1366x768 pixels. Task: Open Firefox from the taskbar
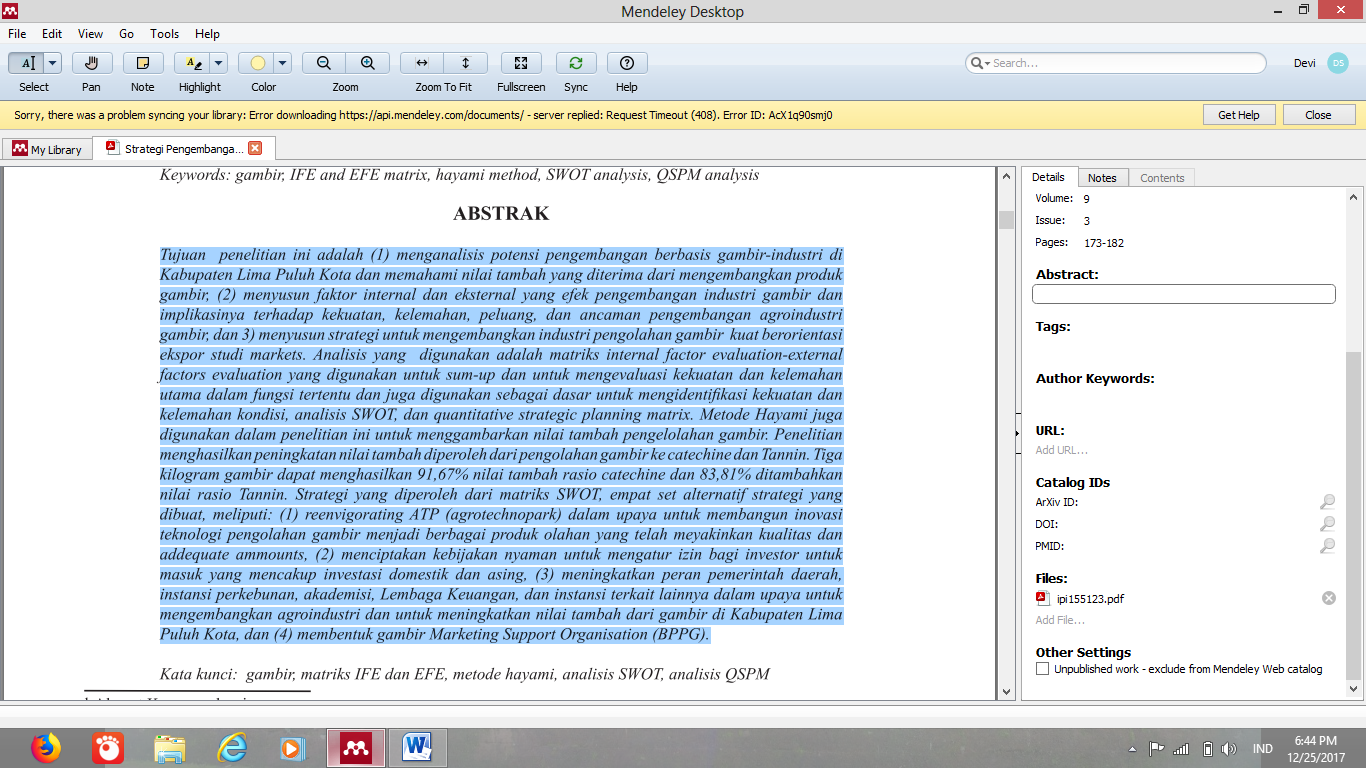46,748
